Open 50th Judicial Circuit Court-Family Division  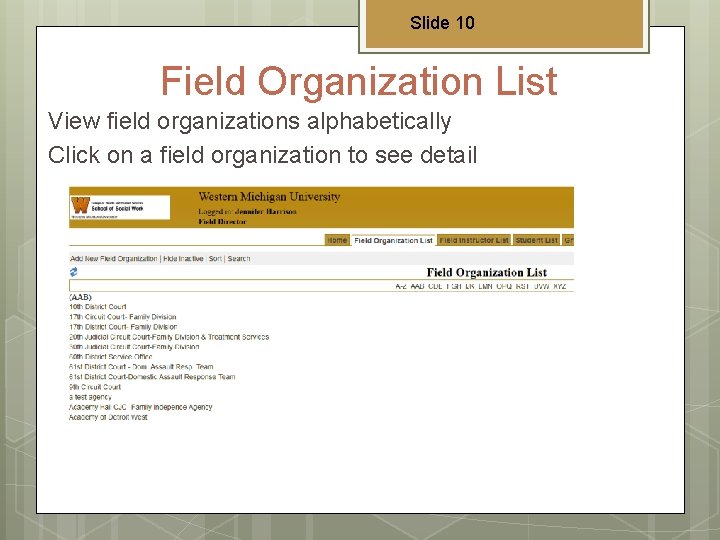click(134, 347)
